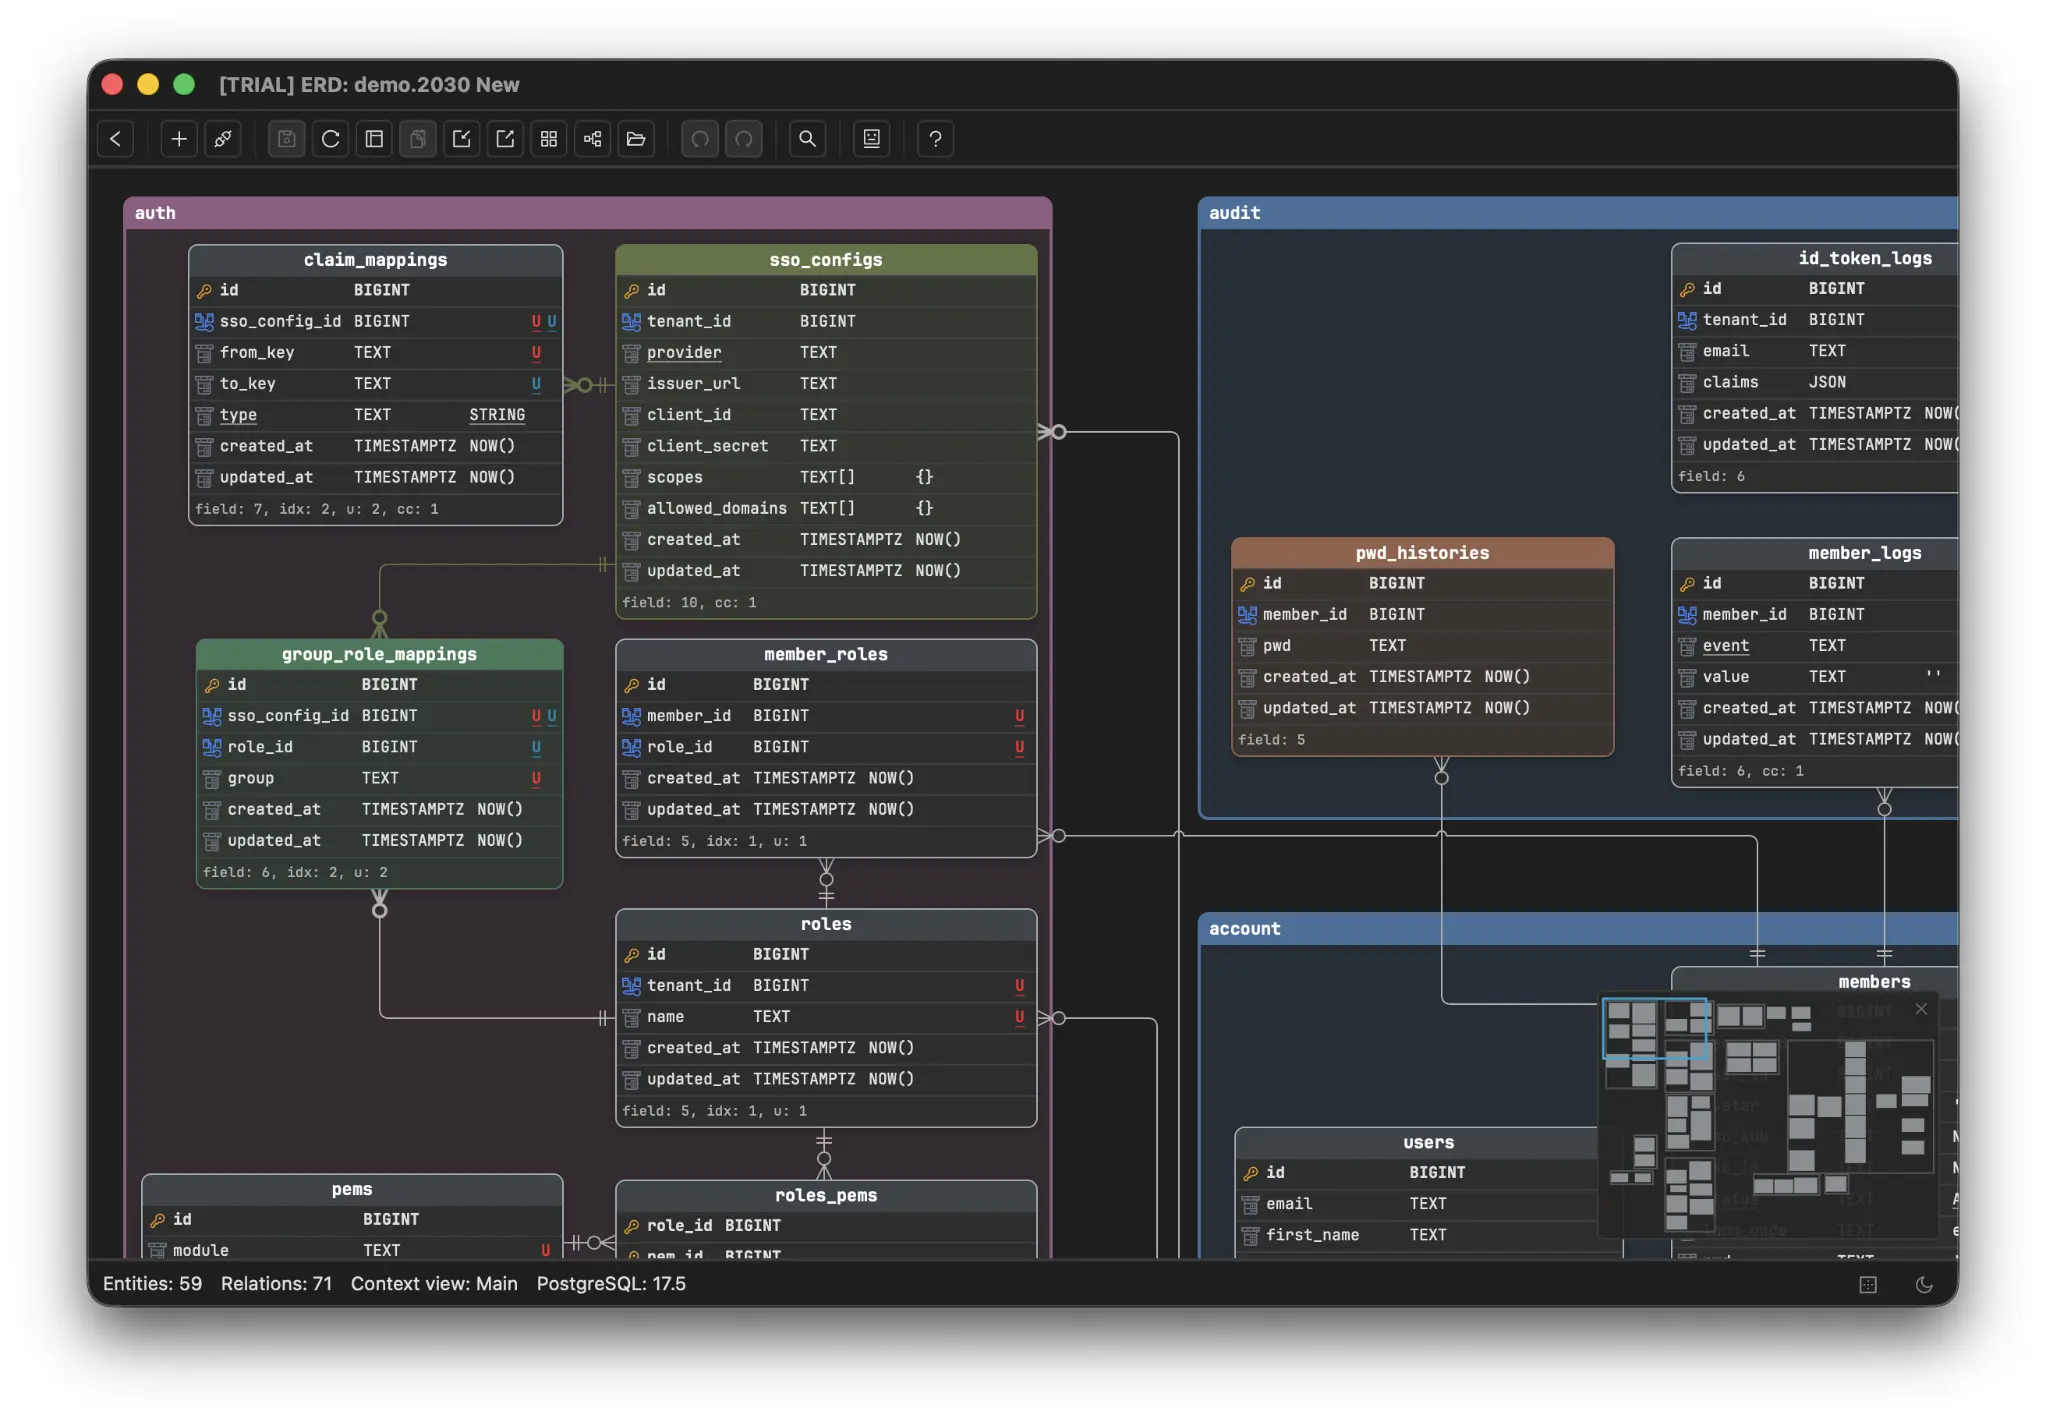Click the toolbar icon left of the help button
The height and width of the screenshot is (1422, 2046).
coord(872,139)
